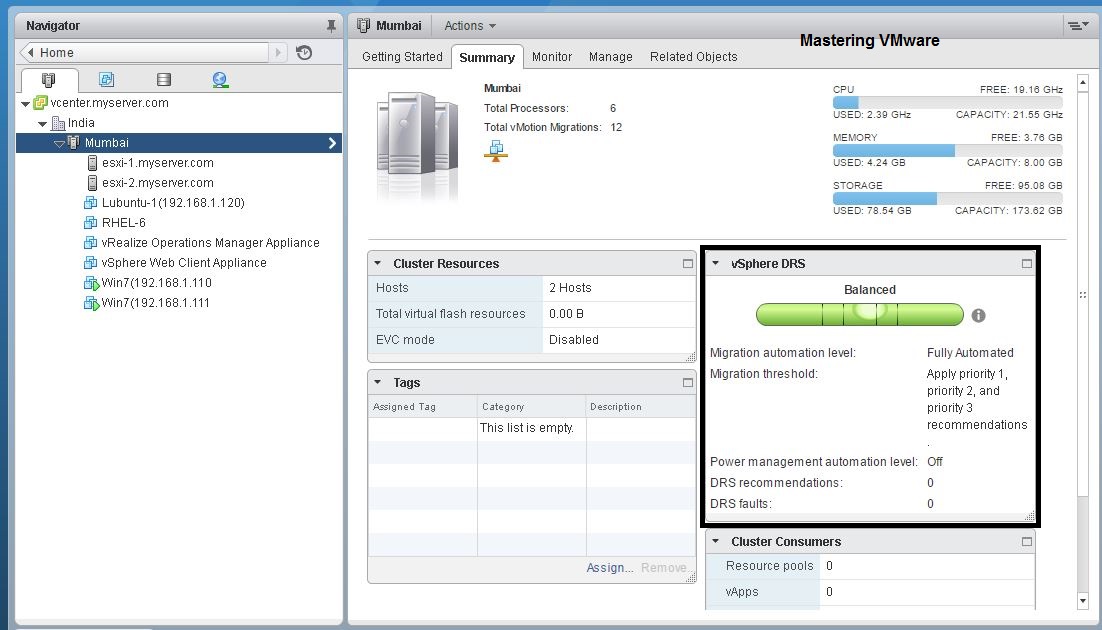1102x630 pixels.
Task: Sort tags by Category column
Action: (x=531, y=406)
